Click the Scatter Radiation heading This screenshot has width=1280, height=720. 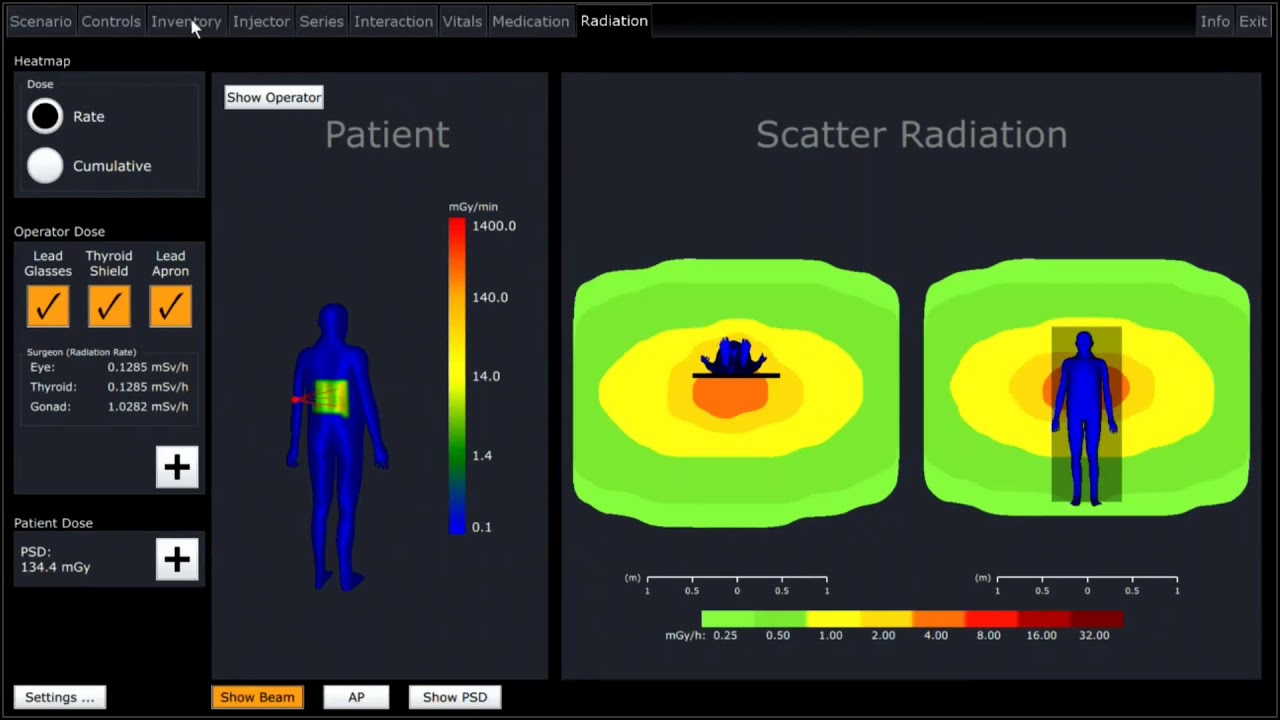click(x=911, y=135)
